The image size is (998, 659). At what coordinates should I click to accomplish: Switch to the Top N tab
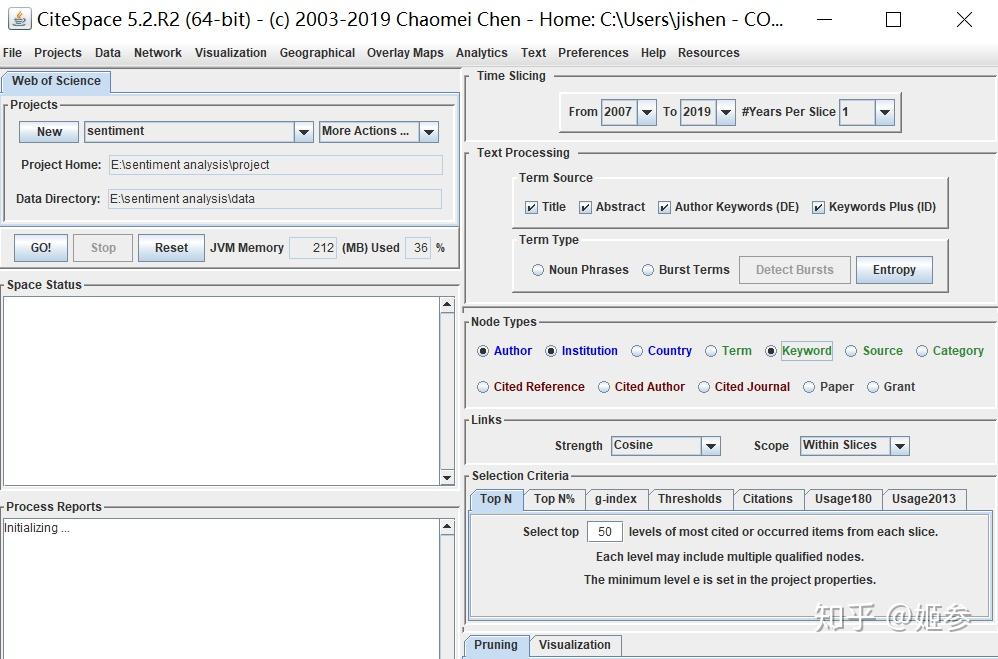pyautogui.click(x=496, y=499)
